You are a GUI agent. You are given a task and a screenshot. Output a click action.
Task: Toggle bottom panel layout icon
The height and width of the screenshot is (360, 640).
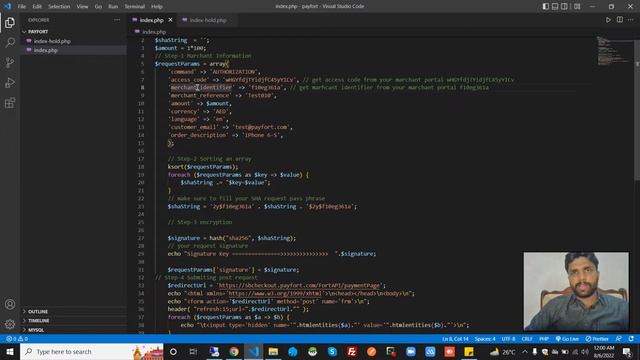point(555,6)
